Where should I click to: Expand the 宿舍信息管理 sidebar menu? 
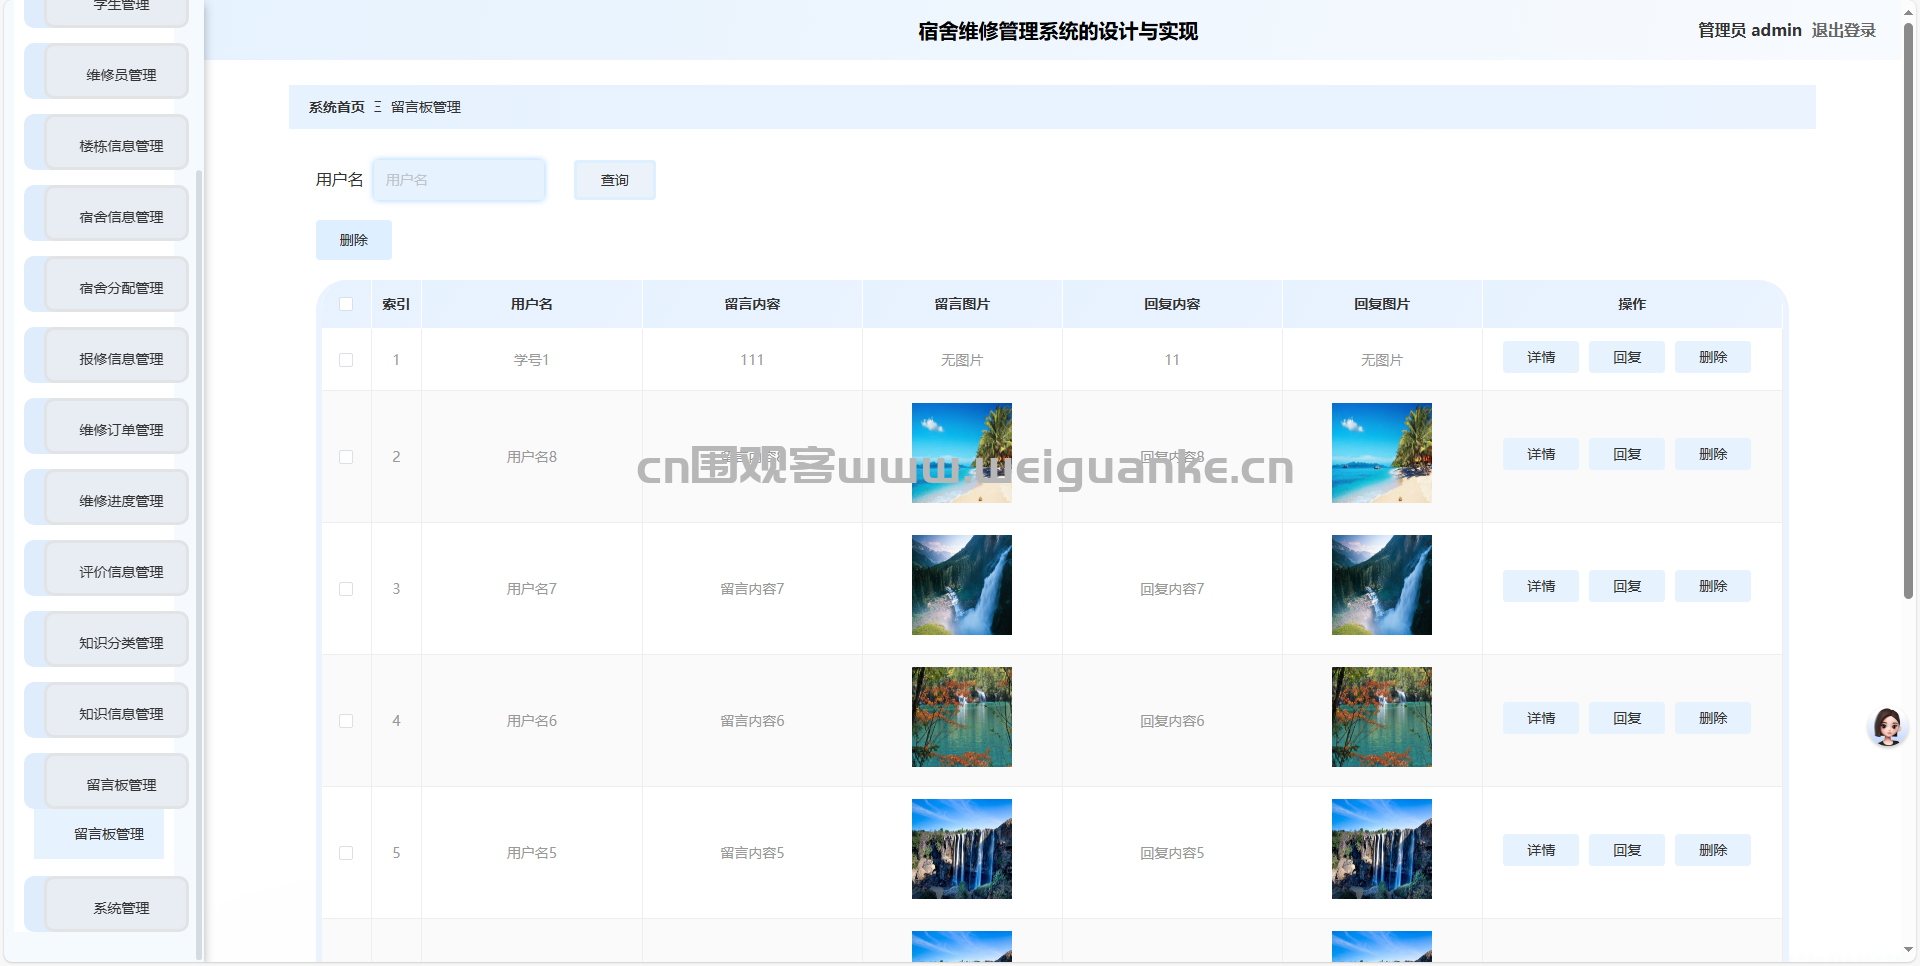point(107,214)
